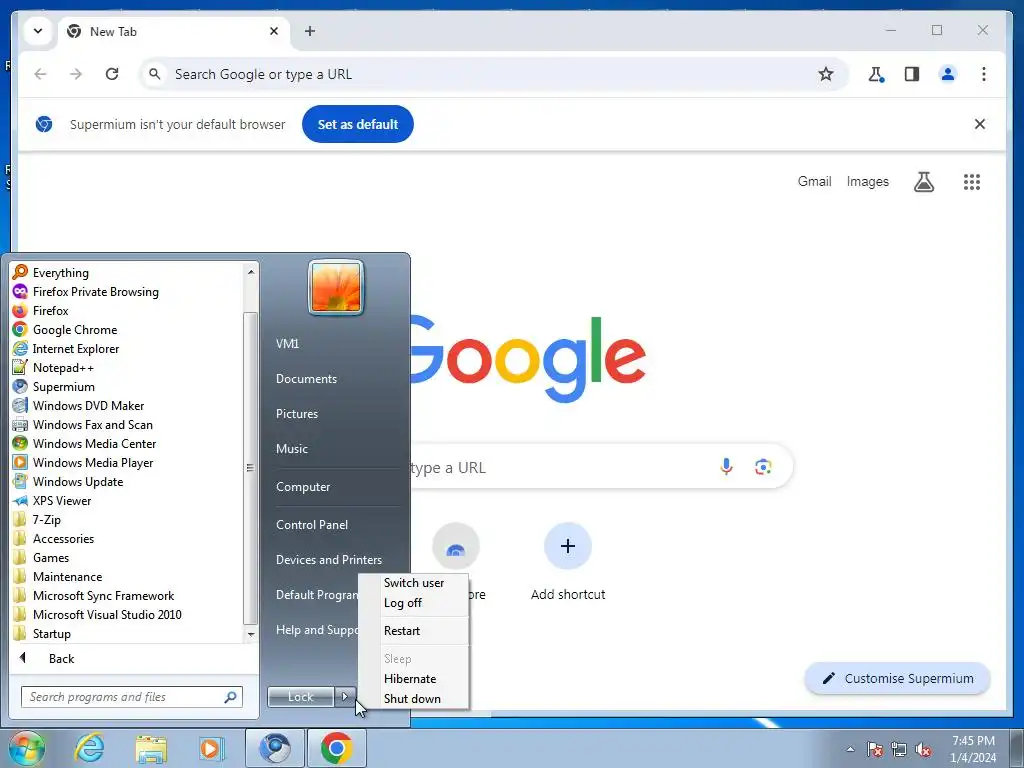Choose Switch user from power menu
Image resolution: width=1024 pixels, height=768 pixels.
click(414, 583)
